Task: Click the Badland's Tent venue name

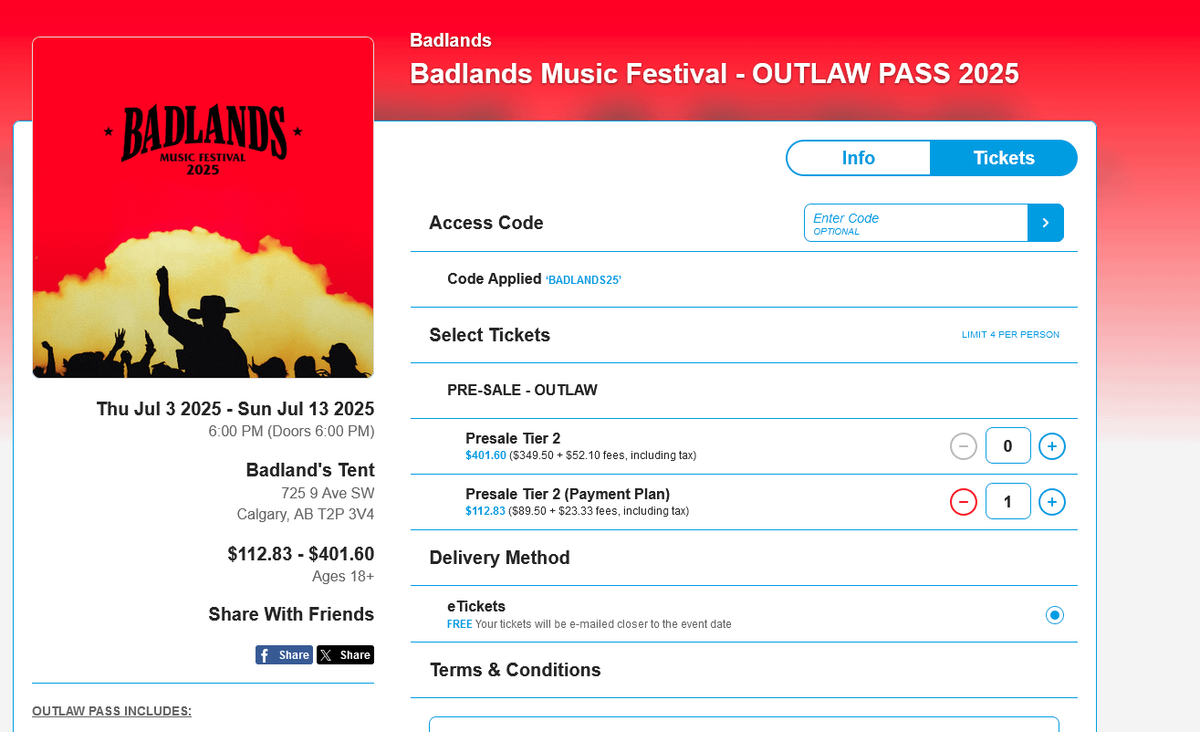Action: point(310,470)
